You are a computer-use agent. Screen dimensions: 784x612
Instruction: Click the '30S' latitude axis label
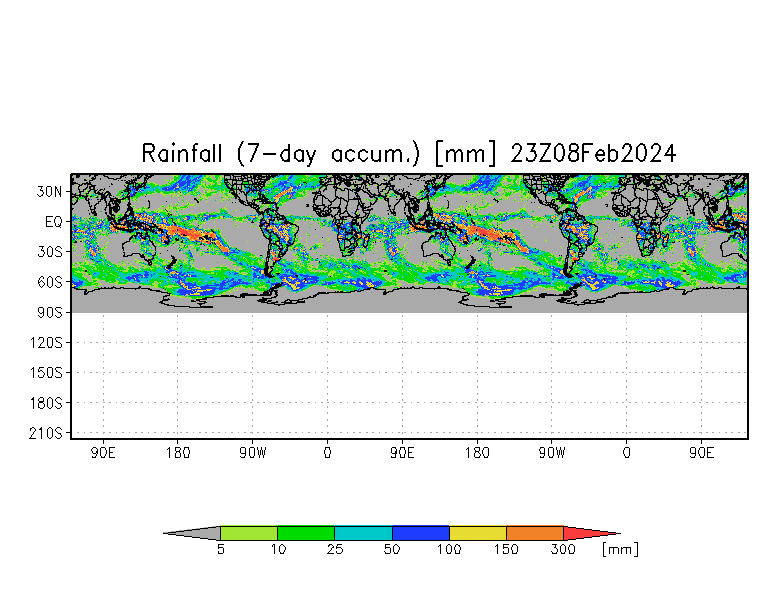[x=50, y=252]
